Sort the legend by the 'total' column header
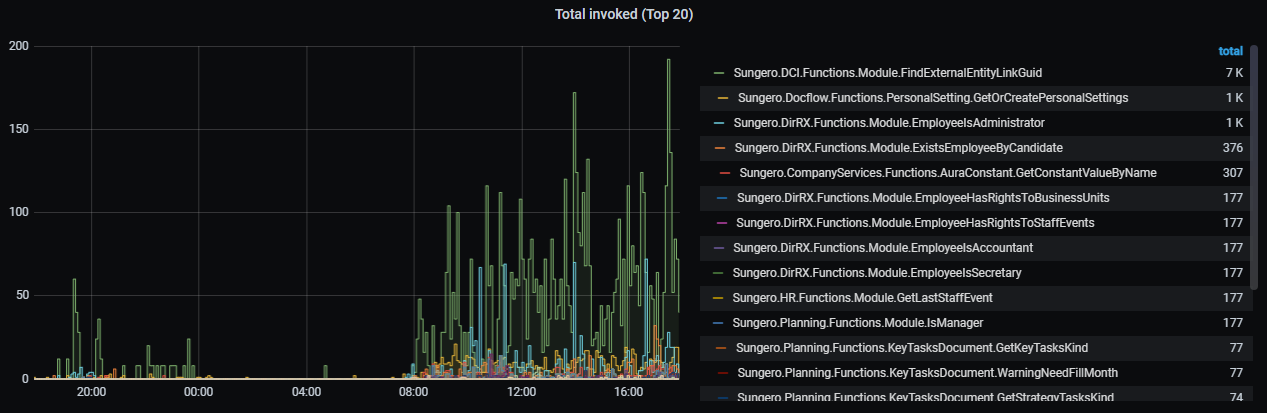 pos(1230,51)
